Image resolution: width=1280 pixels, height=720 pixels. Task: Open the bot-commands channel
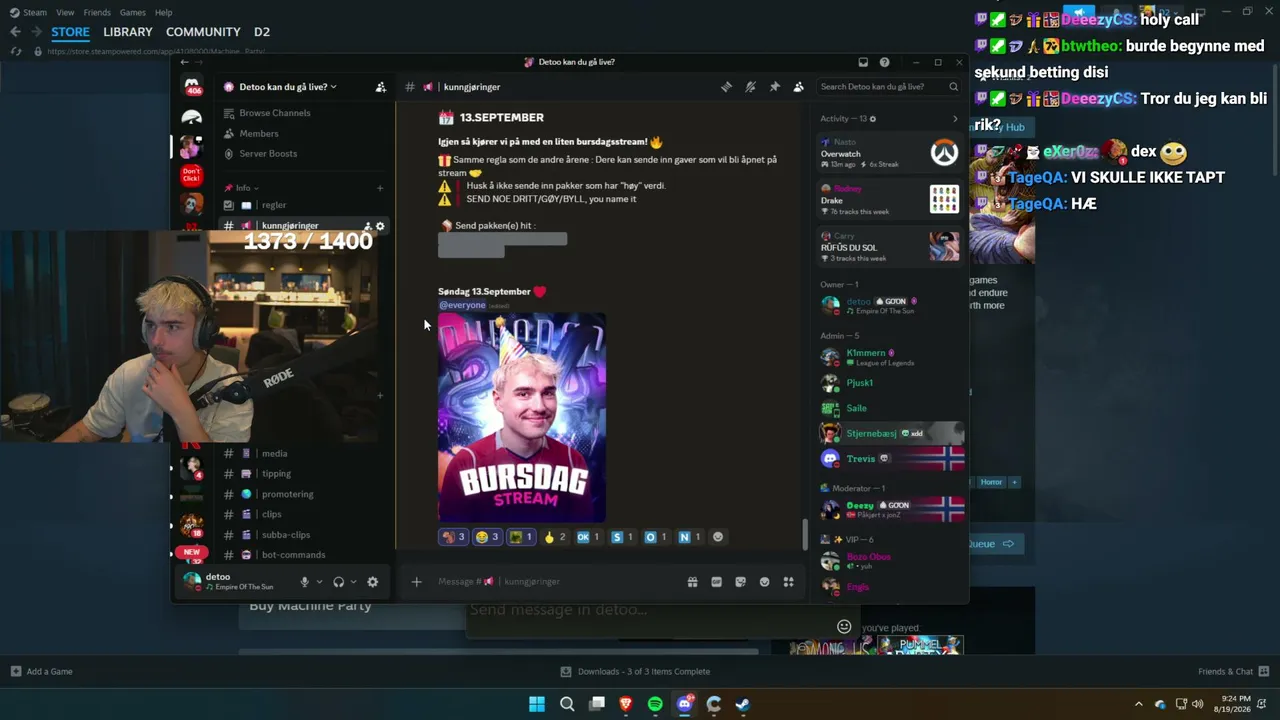293,555
